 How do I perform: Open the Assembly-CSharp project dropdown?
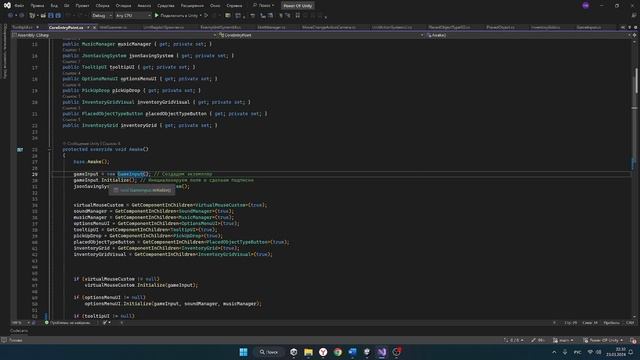(x=113, y=35)
